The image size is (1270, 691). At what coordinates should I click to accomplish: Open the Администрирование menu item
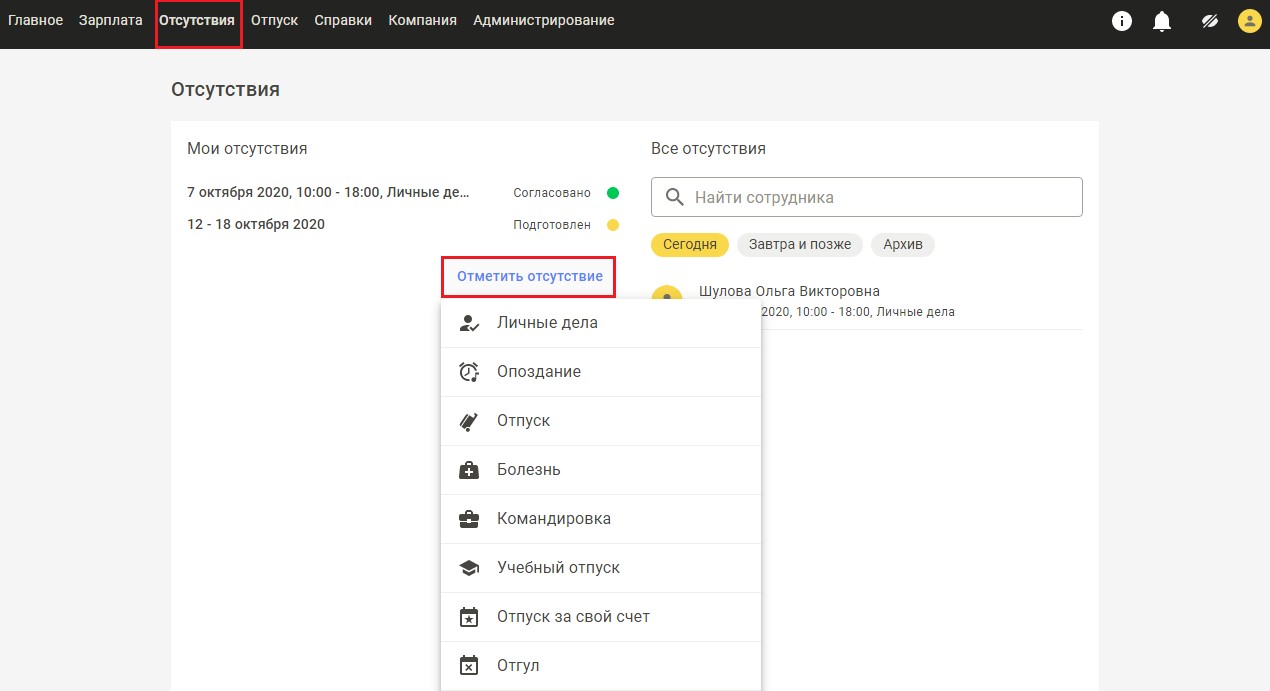tap(544, 20)
